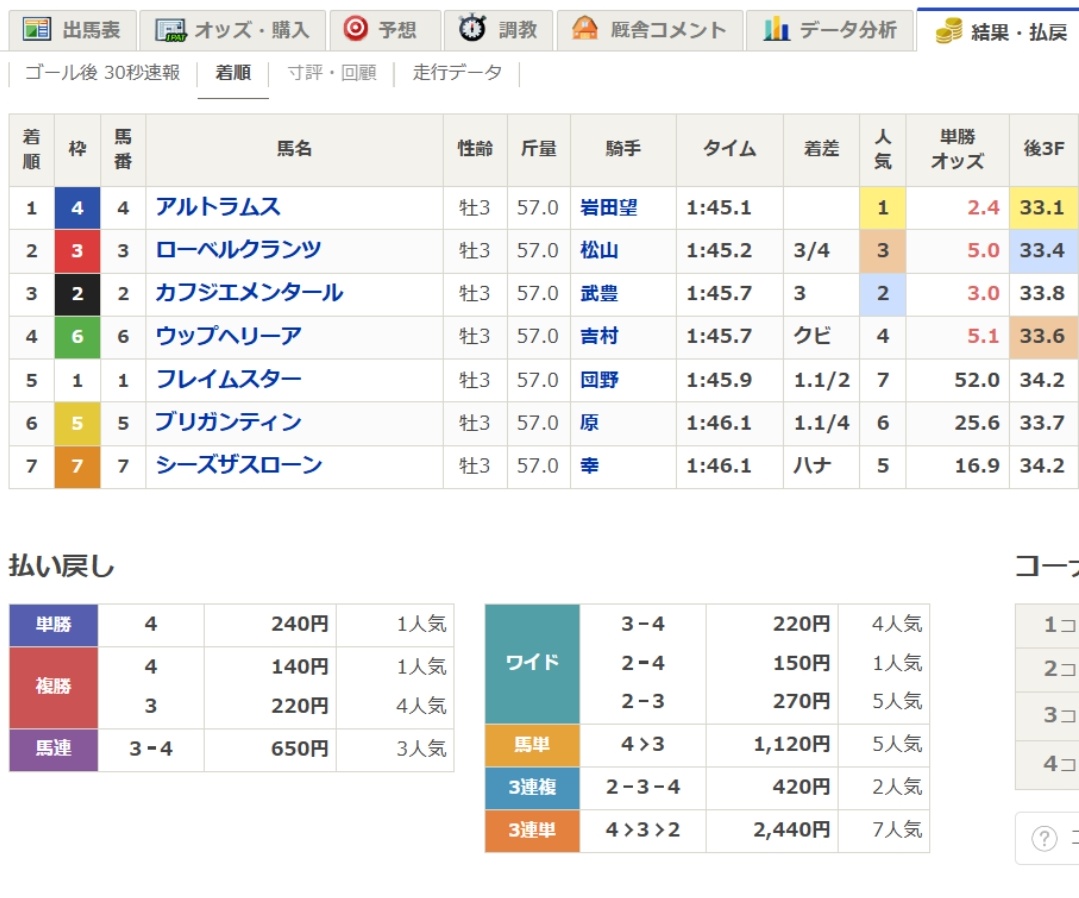Click margin value クビ

click(812, 336)
